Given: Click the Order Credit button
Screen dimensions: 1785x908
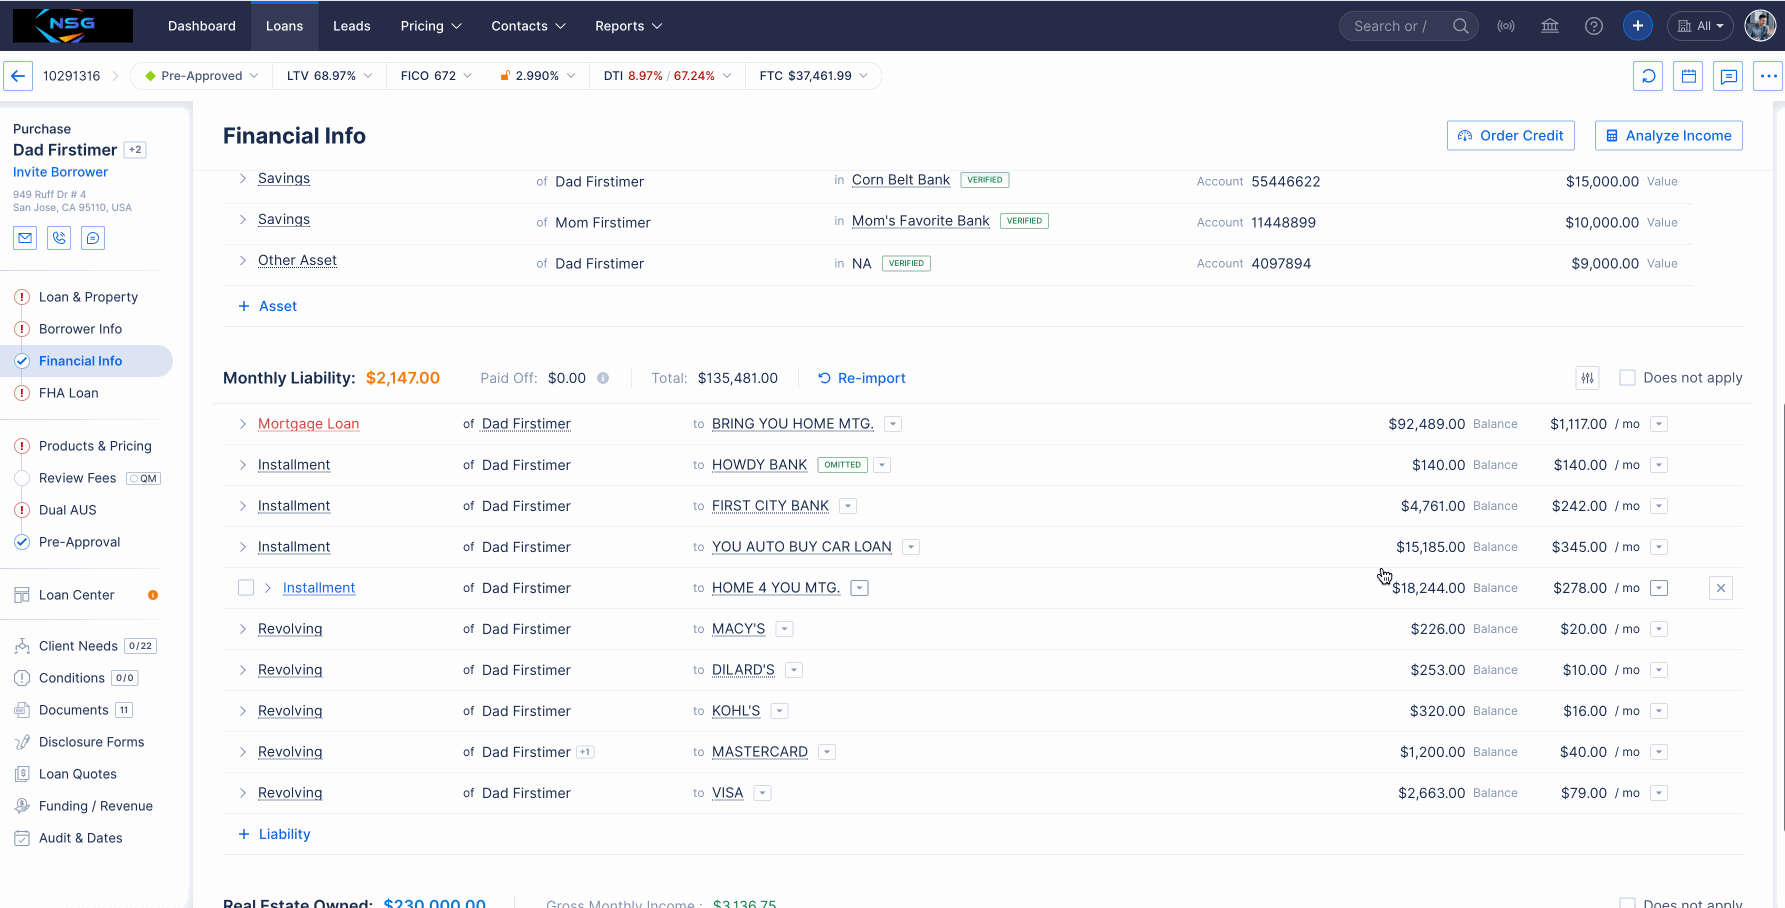Looking at the screenshot, I should 1510,136.
